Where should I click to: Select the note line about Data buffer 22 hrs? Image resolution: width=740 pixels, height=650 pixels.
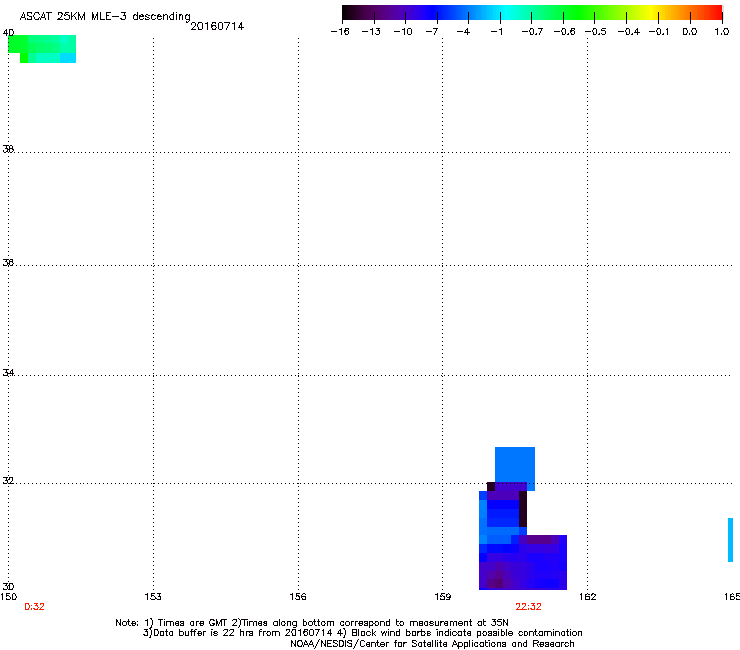click(x=362, y=633)
